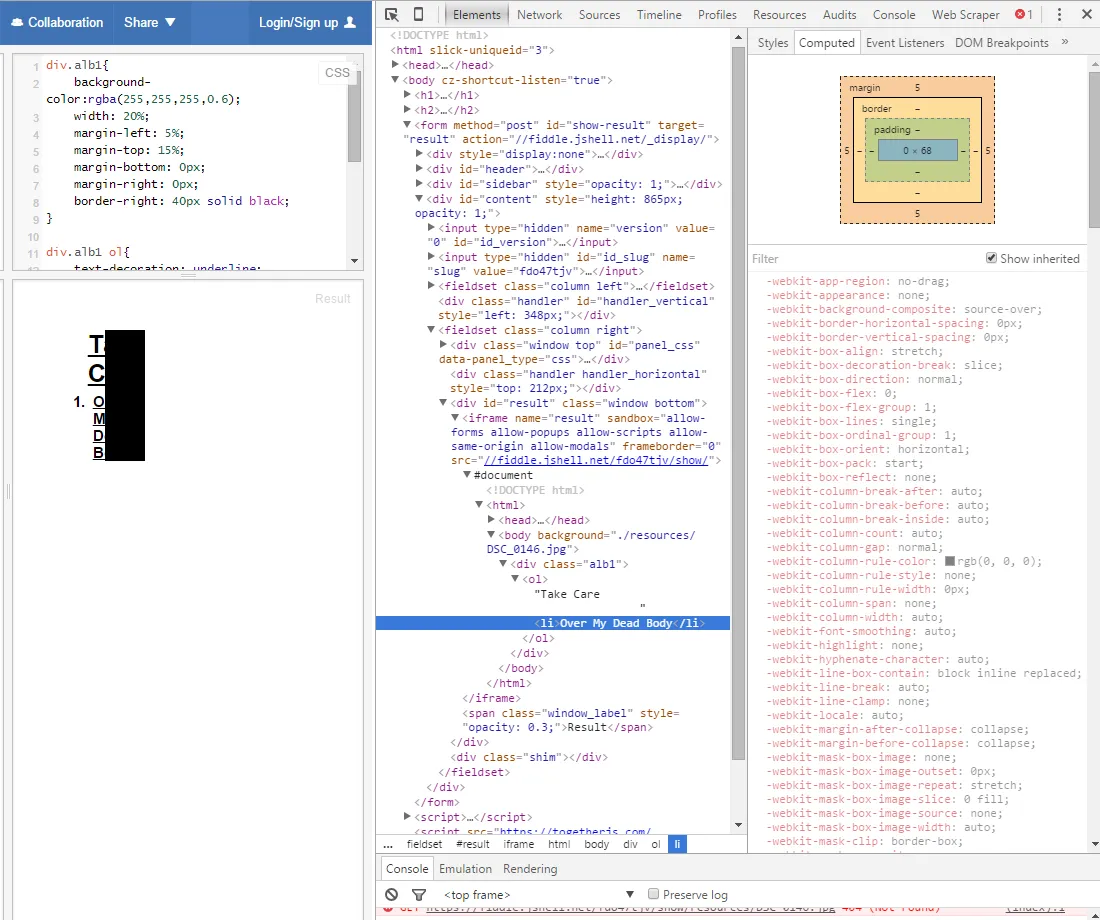Toggle device mode phone icon
The height and width of the screenshot is (920, 1100).
(418, 15)
